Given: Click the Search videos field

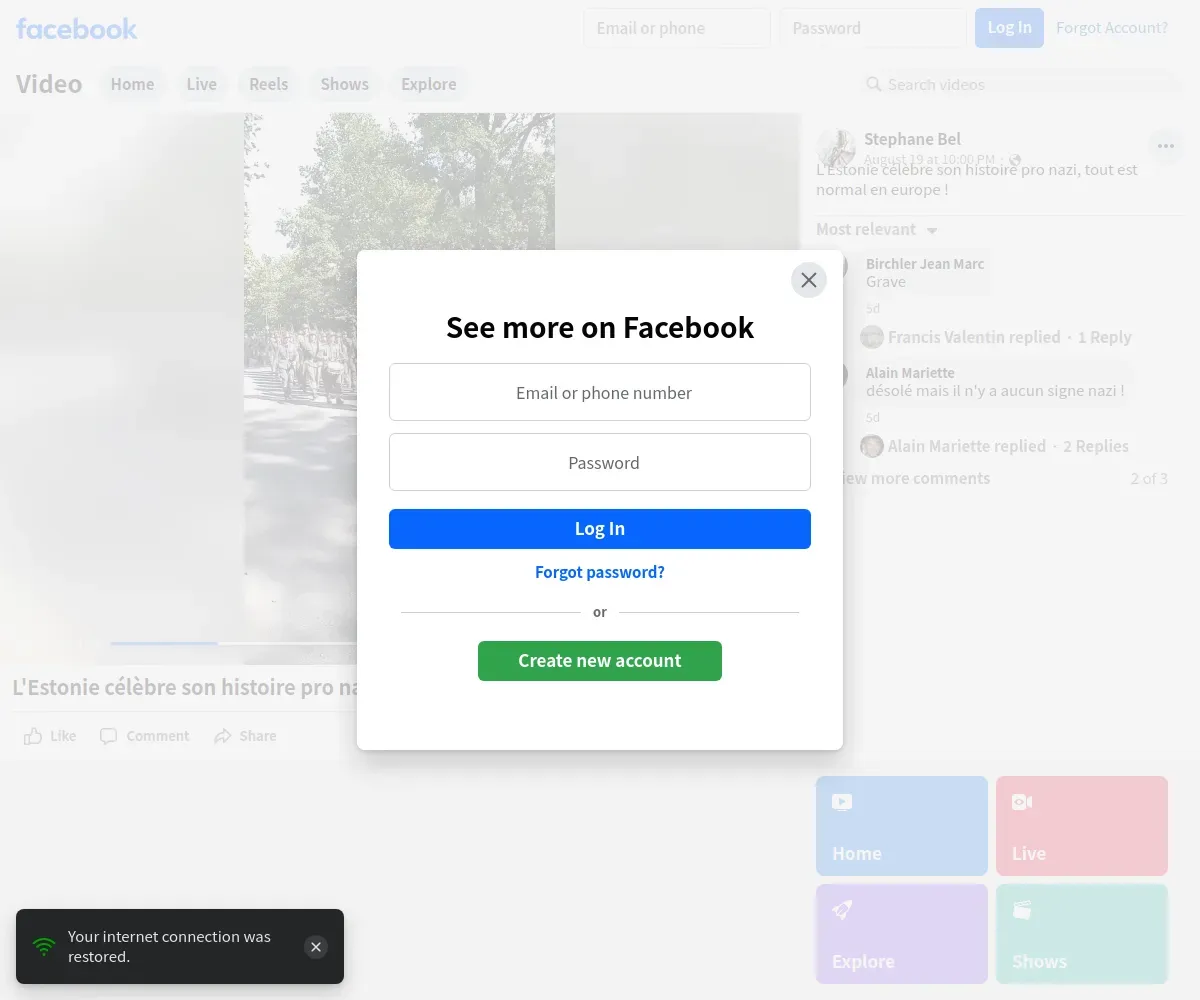Looking at the screenshot, I should (1020, 84).
